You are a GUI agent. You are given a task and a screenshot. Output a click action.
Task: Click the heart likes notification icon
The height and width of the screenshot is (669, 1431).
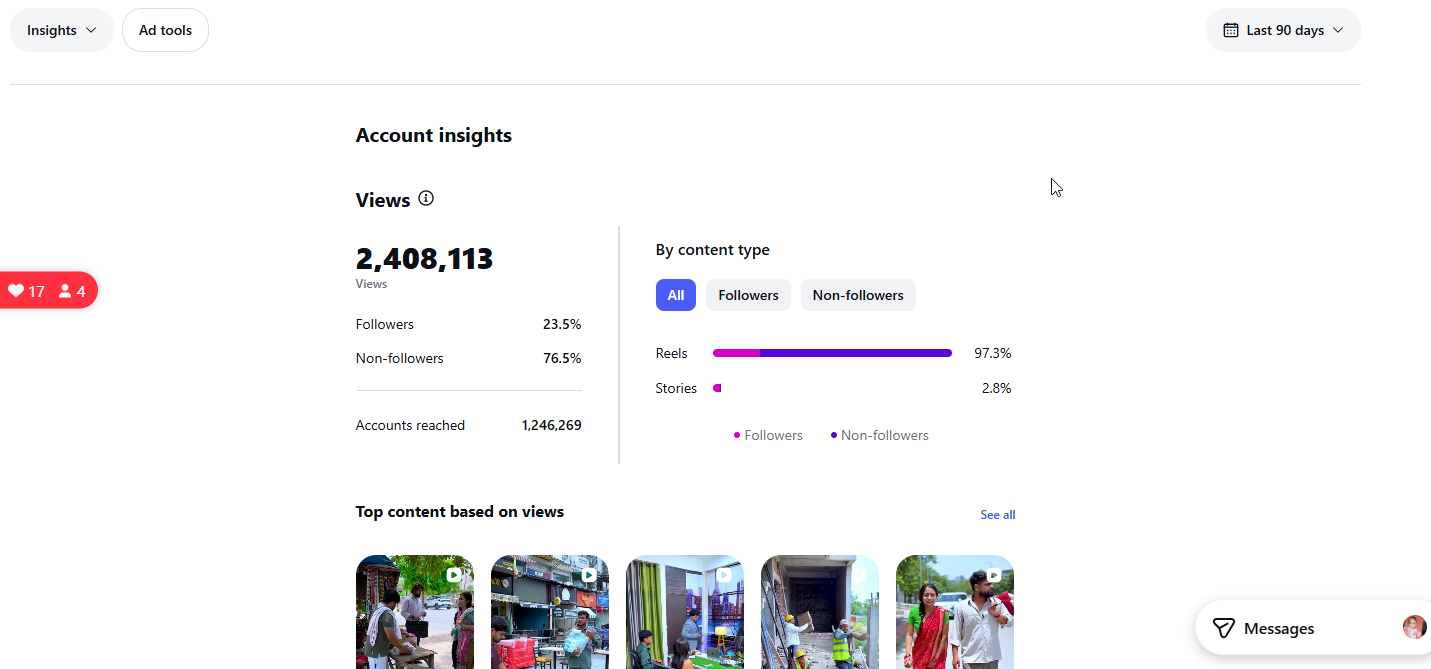16,291
